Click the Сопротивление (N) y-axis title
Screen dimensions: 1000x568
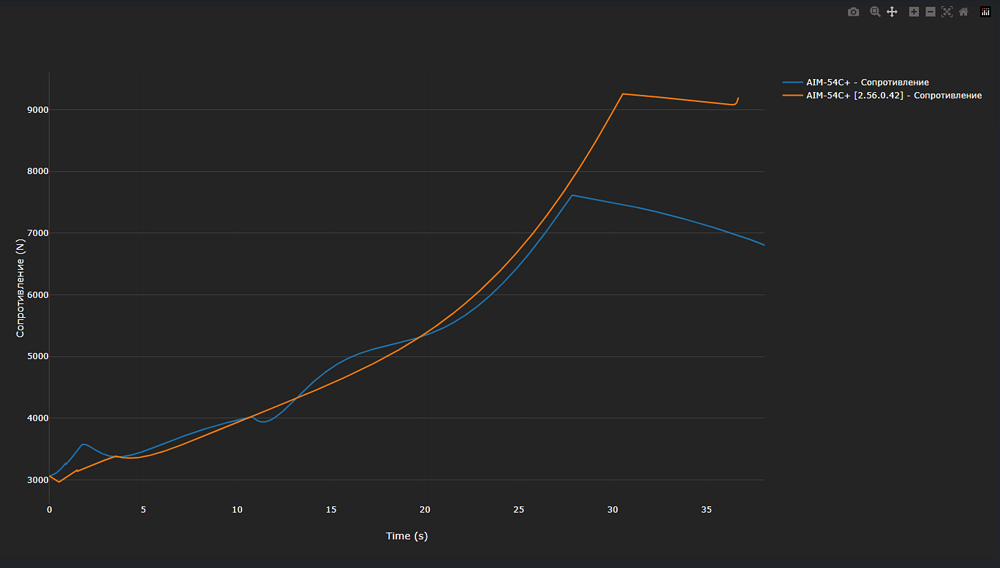20,288
